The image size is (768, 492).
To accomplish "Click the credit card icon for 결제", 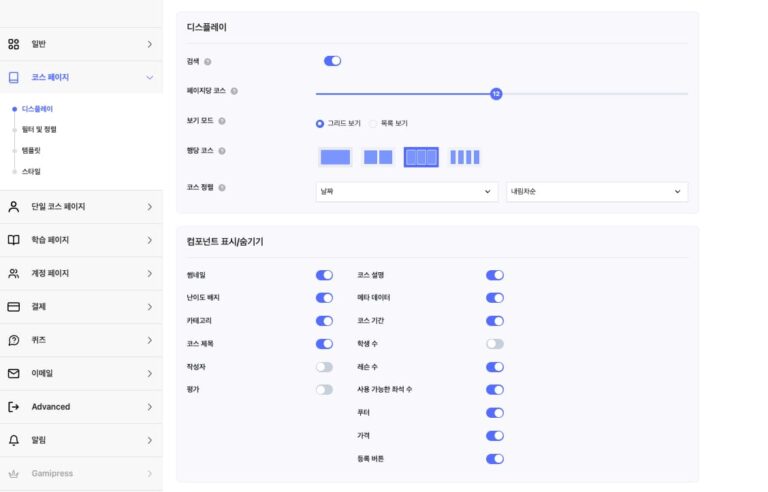I will coord(14,307).
